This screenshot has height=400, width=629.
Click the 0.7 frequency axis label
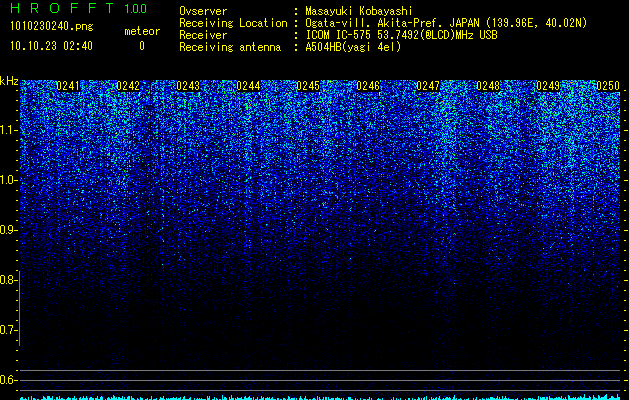pos(8,330)
